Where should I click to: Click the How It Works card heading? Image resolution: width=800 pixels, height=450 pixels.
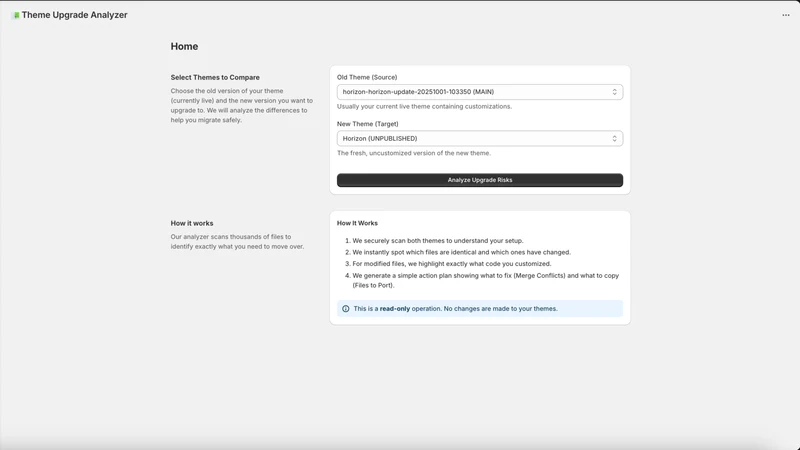357,223
